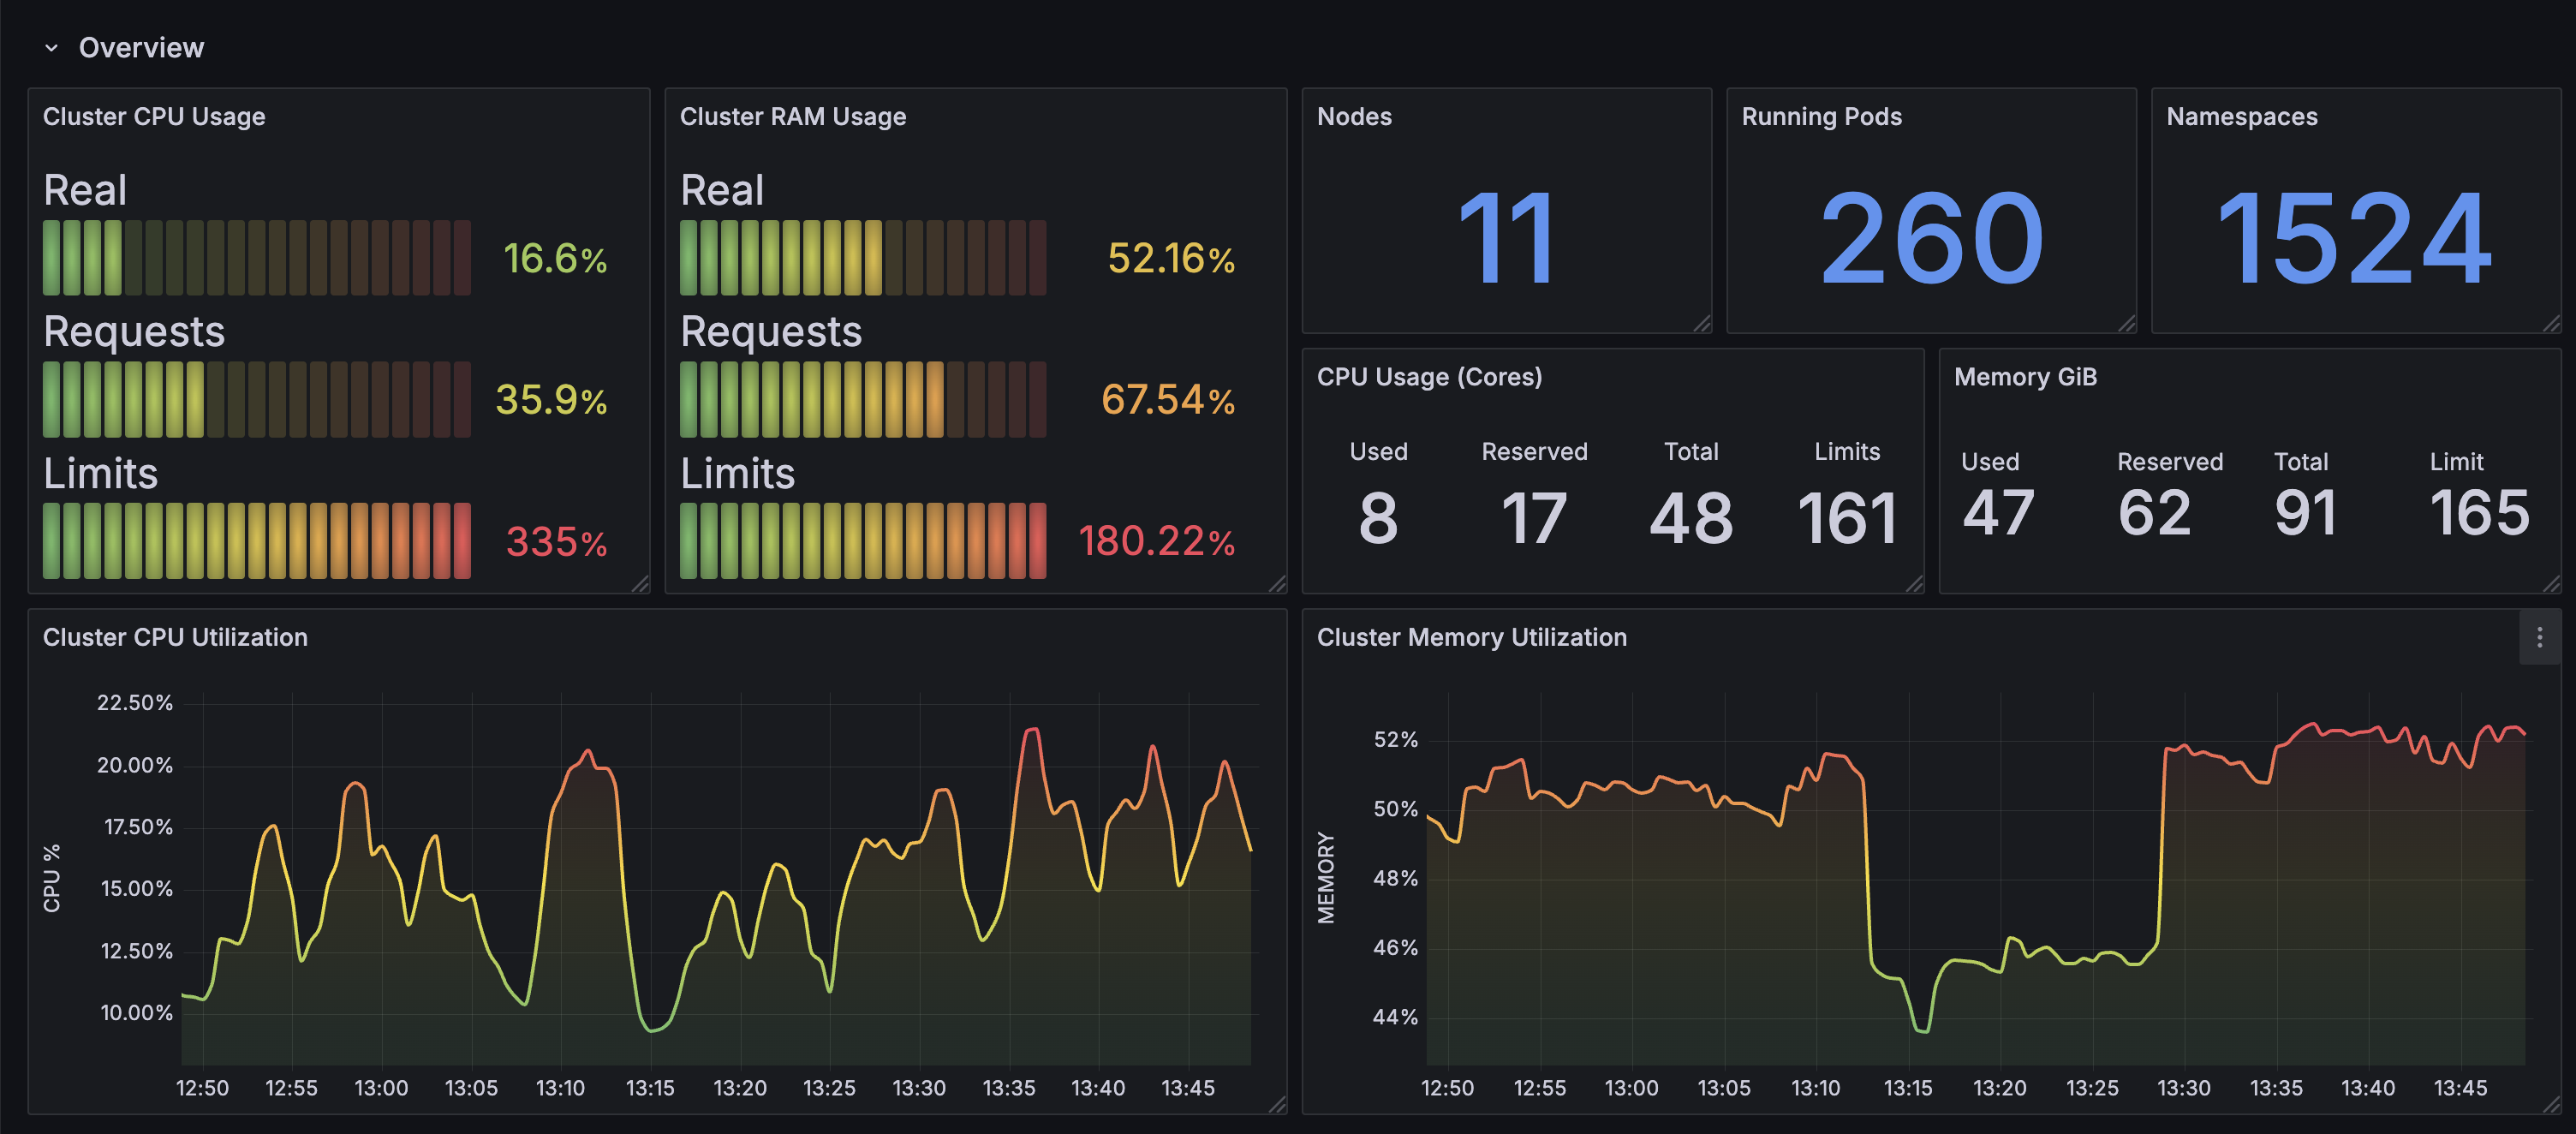Click the CPU cores Reserved value 17
Viewport: 2576px width, 1134px height.
click(1534, 518)
